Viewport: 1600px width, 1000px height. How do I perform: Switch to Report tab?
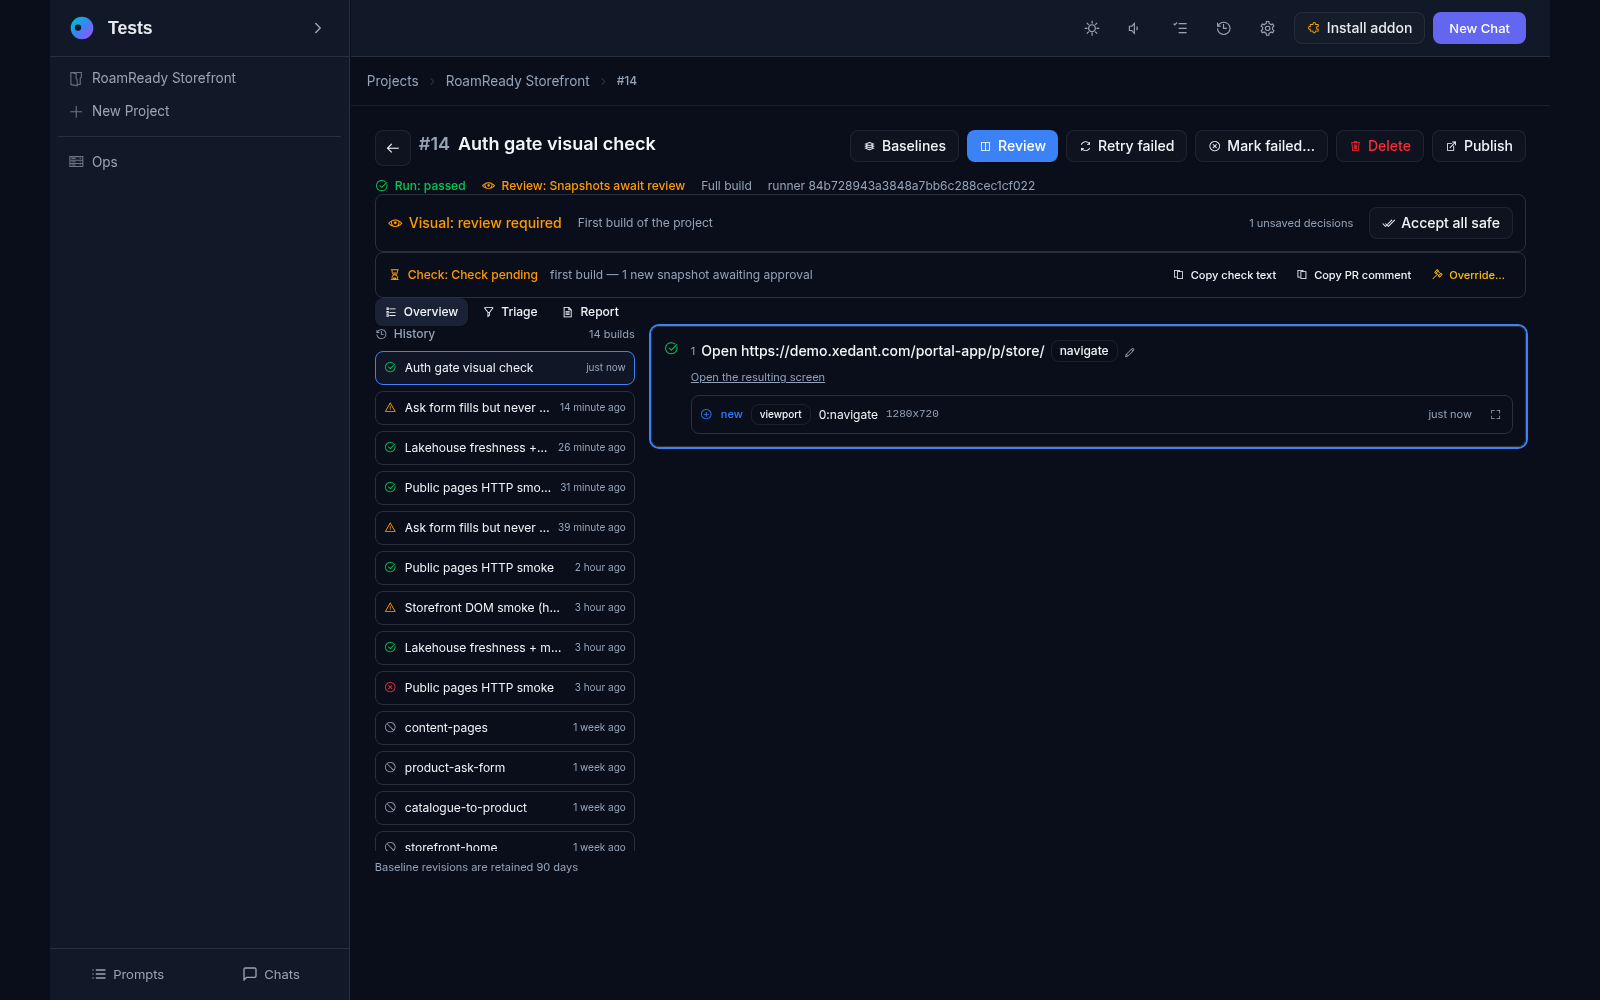[x=590, y=312]
